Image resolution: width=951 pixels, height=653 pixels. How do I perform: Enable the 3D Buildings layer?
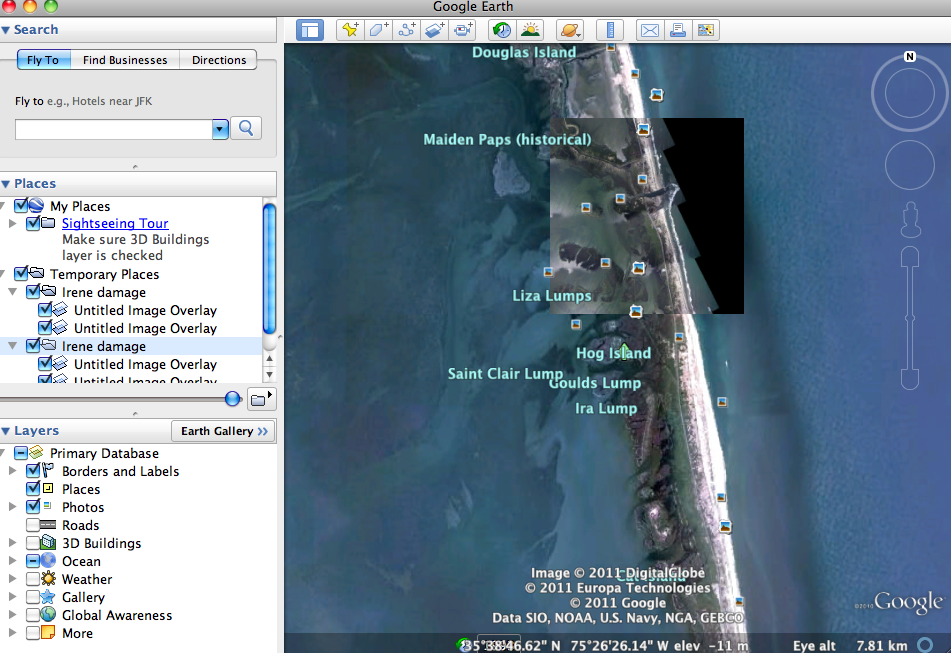point(33,543)
